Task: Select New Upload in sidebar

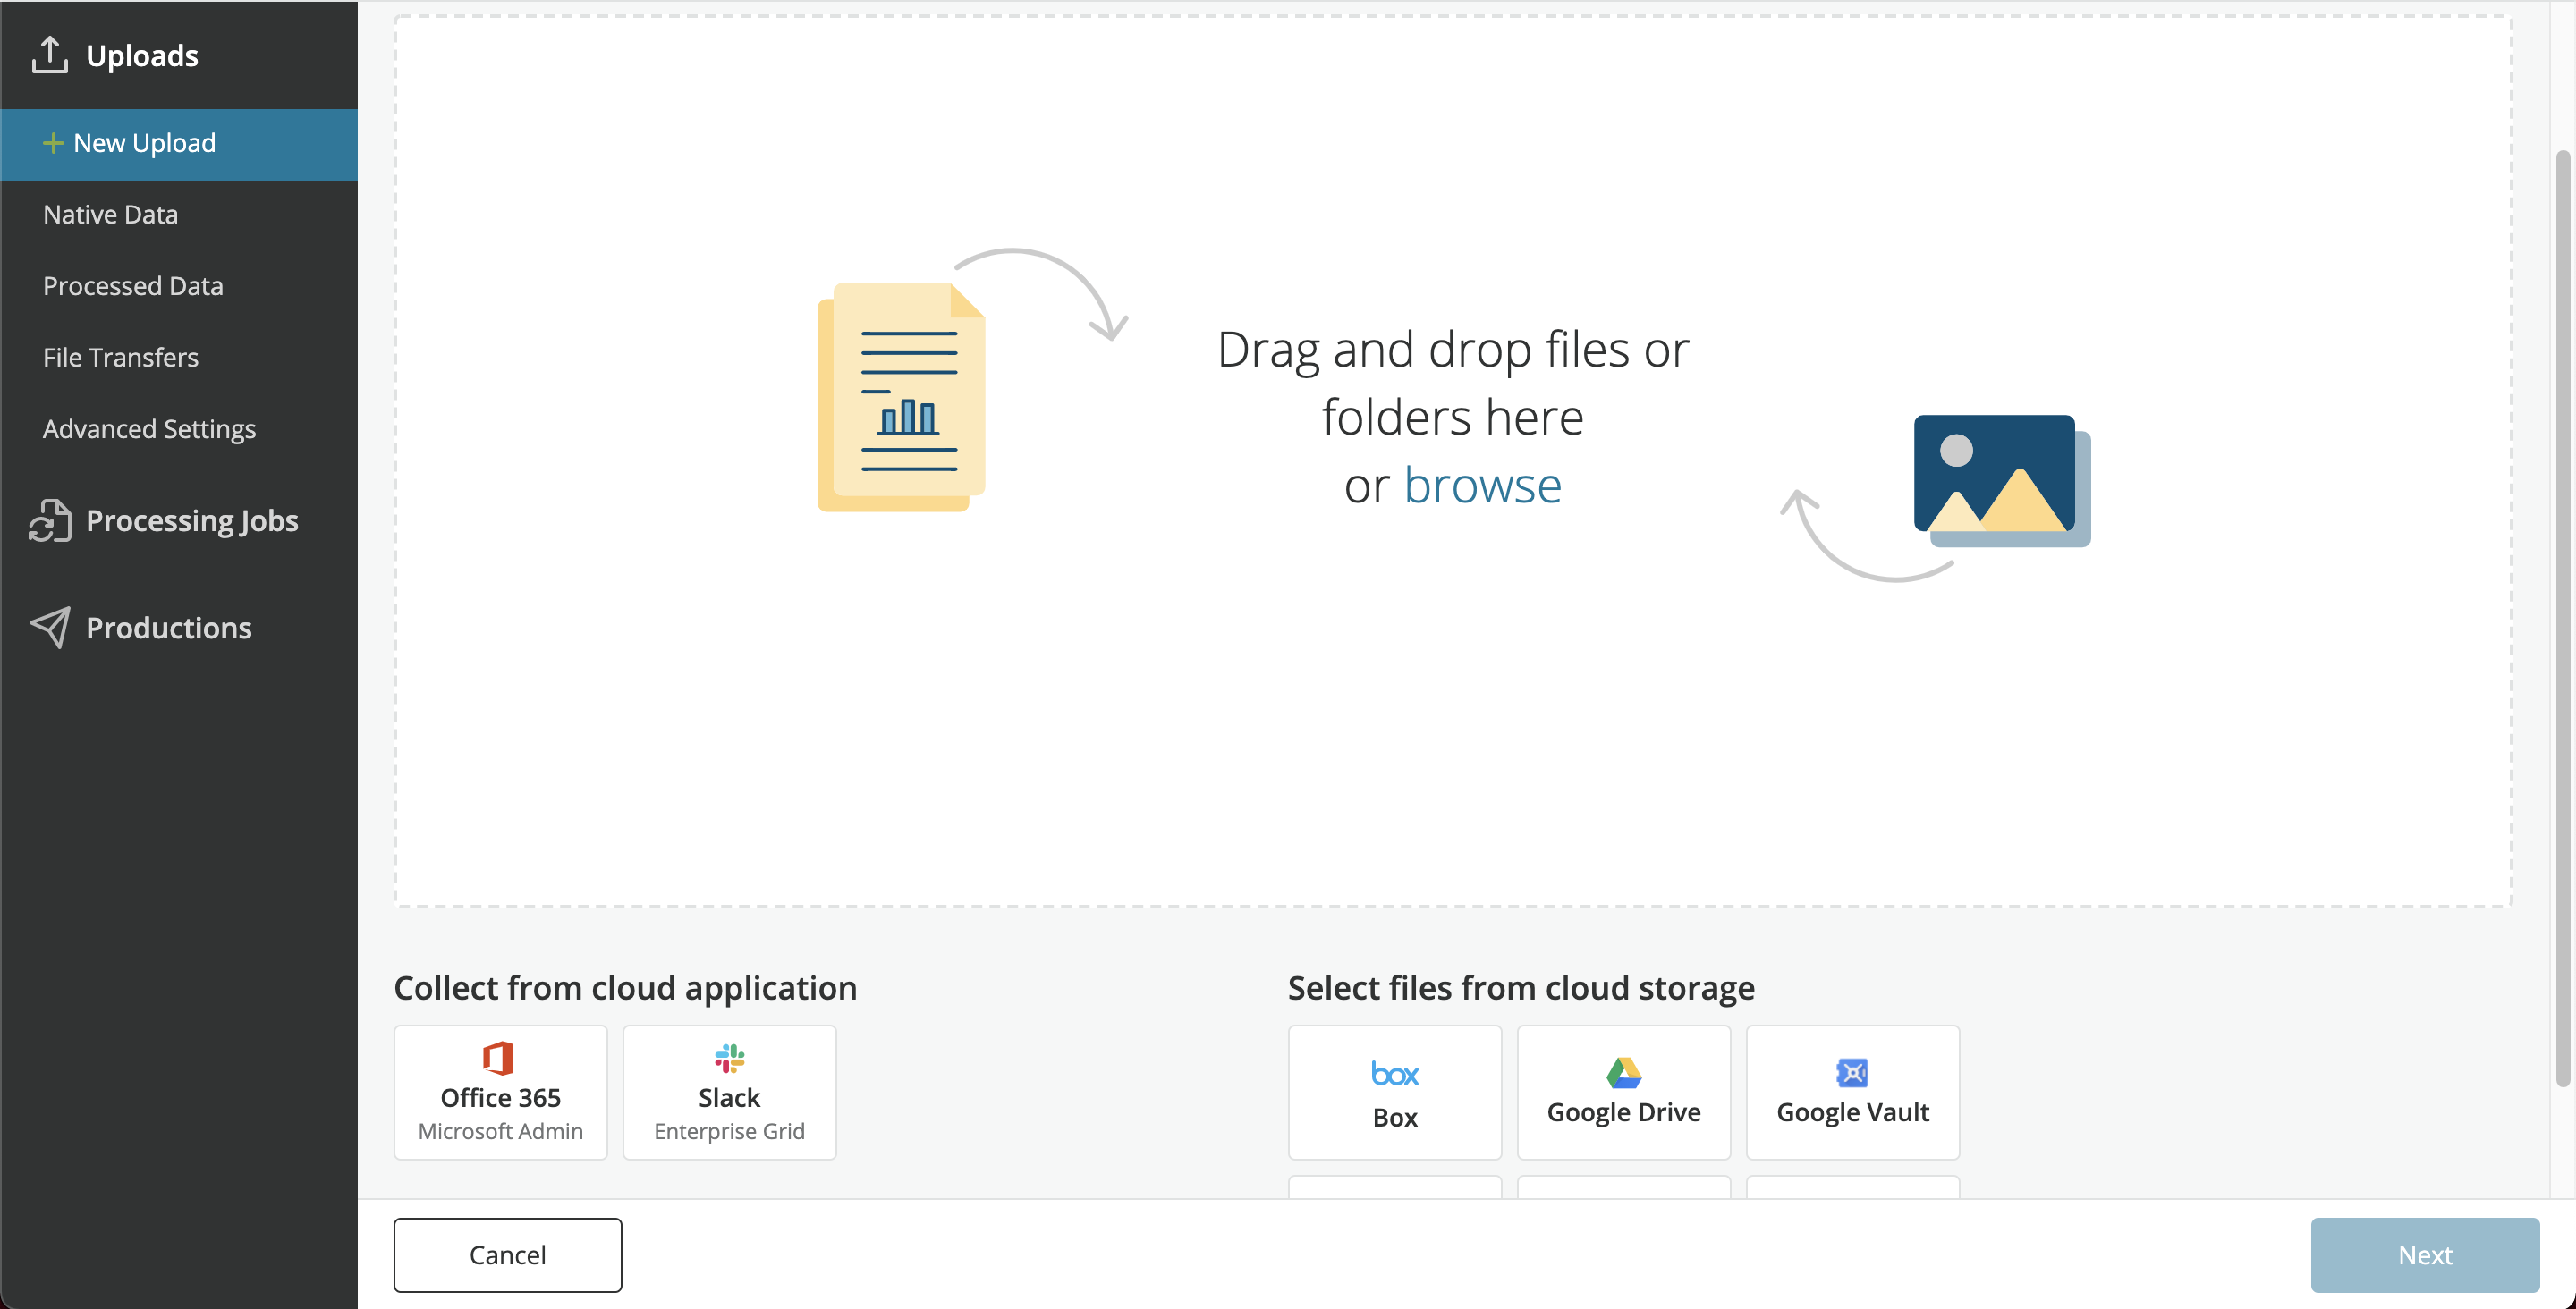Action: (x=179, y=144)
